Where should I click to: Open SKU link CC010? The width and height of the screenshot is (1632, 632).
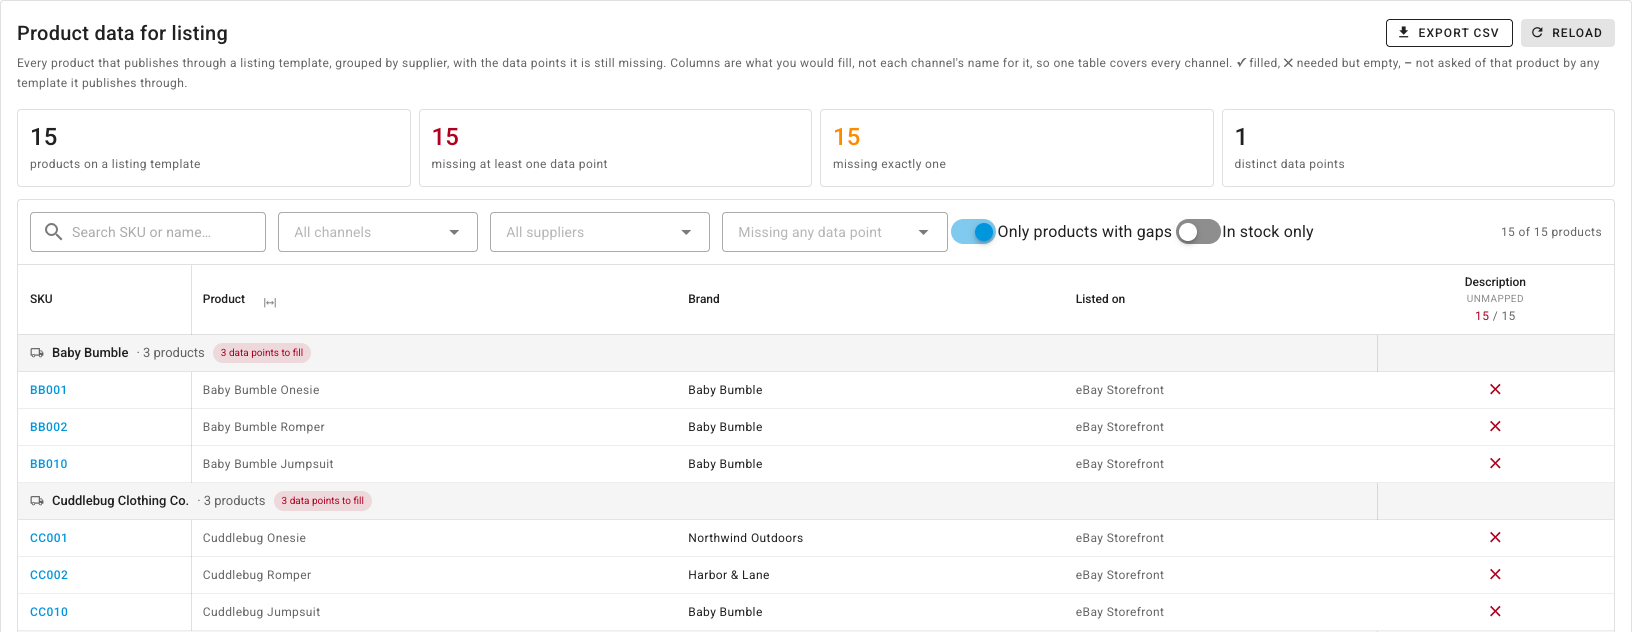pyautogui.click(x=49, y=612)
